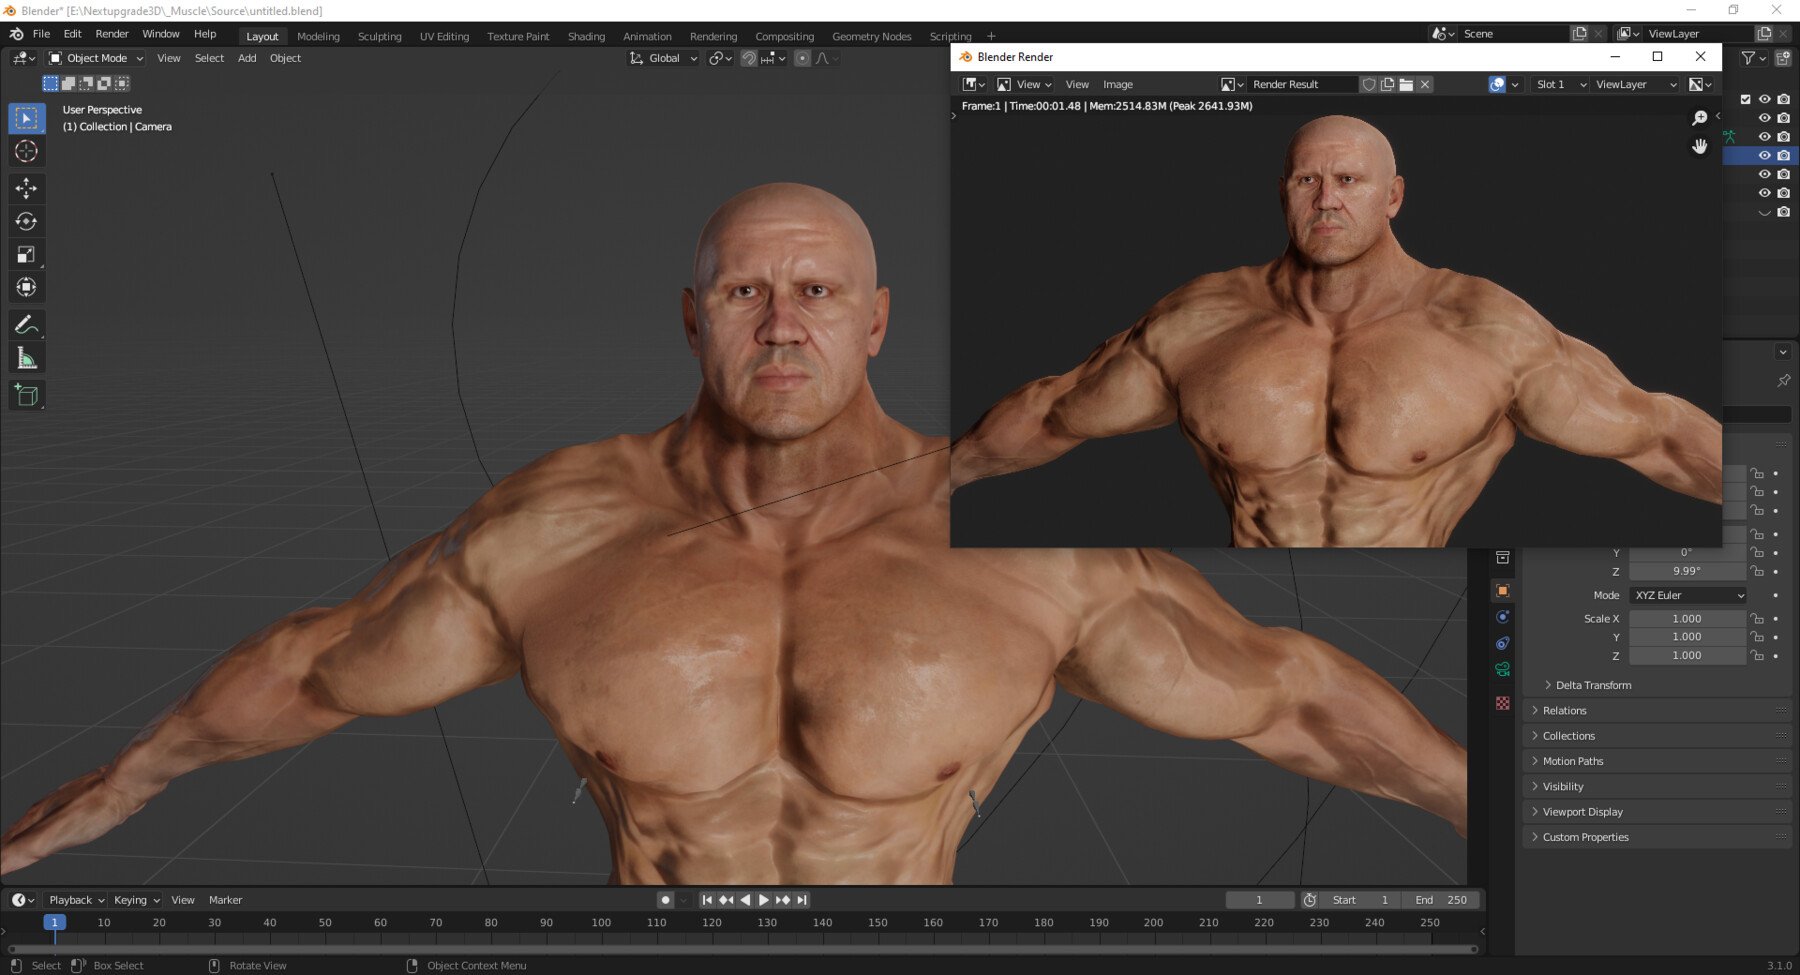Open the Object Mode dropdown

(95, 57)
